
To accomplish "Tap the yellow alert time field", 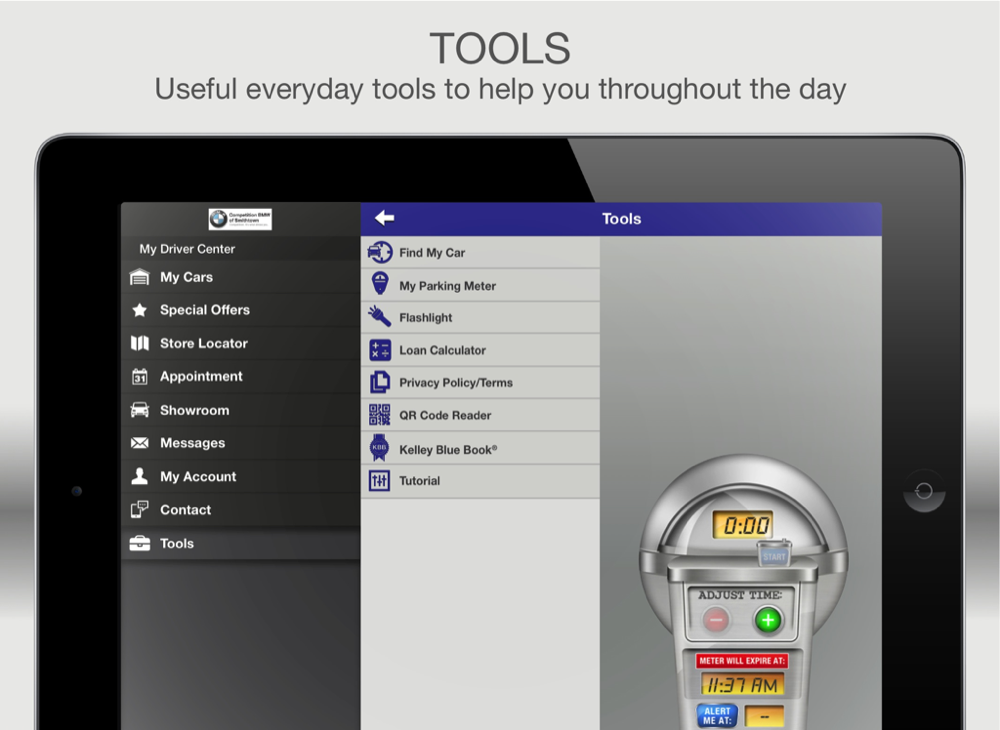I will pos(764,717).
